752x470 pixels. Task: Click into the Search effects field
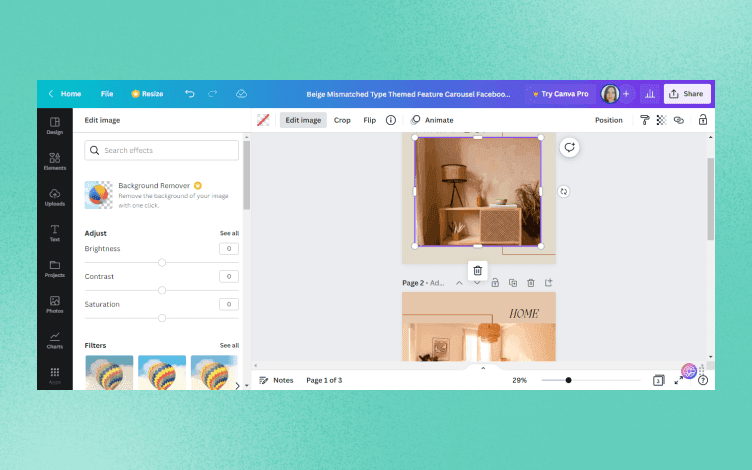point(162,150)
